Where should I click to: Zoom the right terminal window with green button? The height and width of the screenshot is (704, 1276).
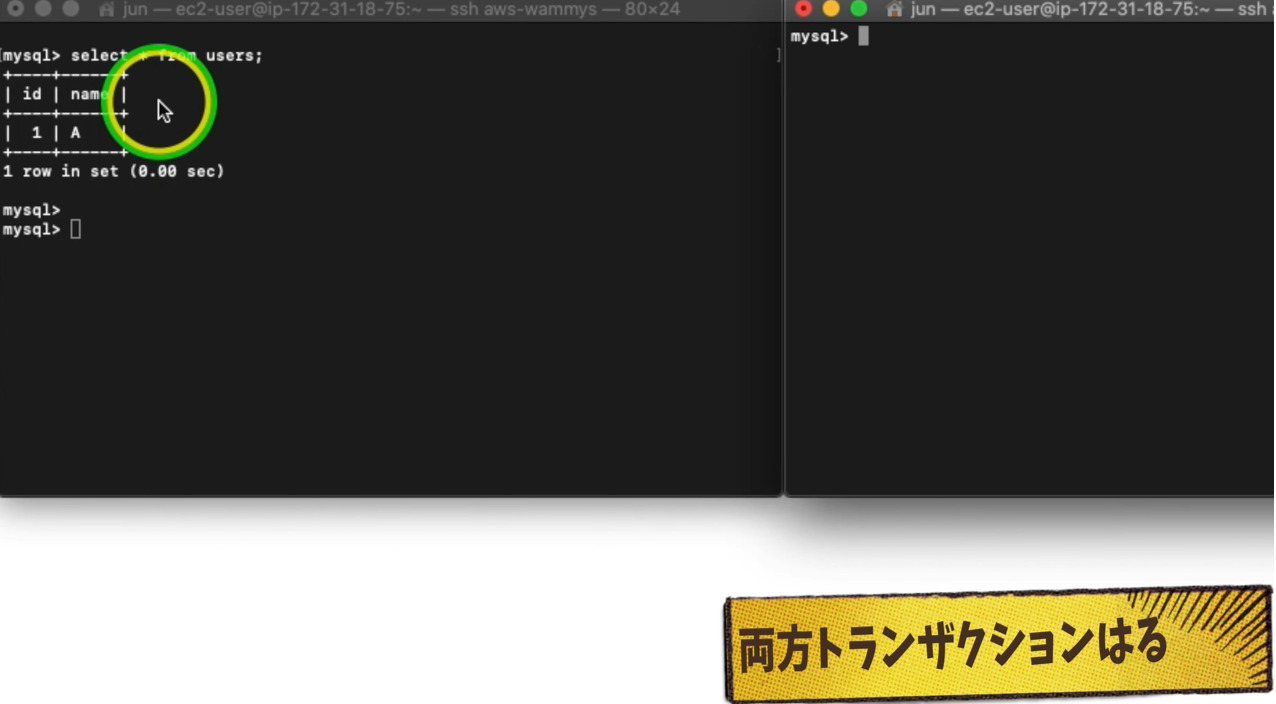859,9
